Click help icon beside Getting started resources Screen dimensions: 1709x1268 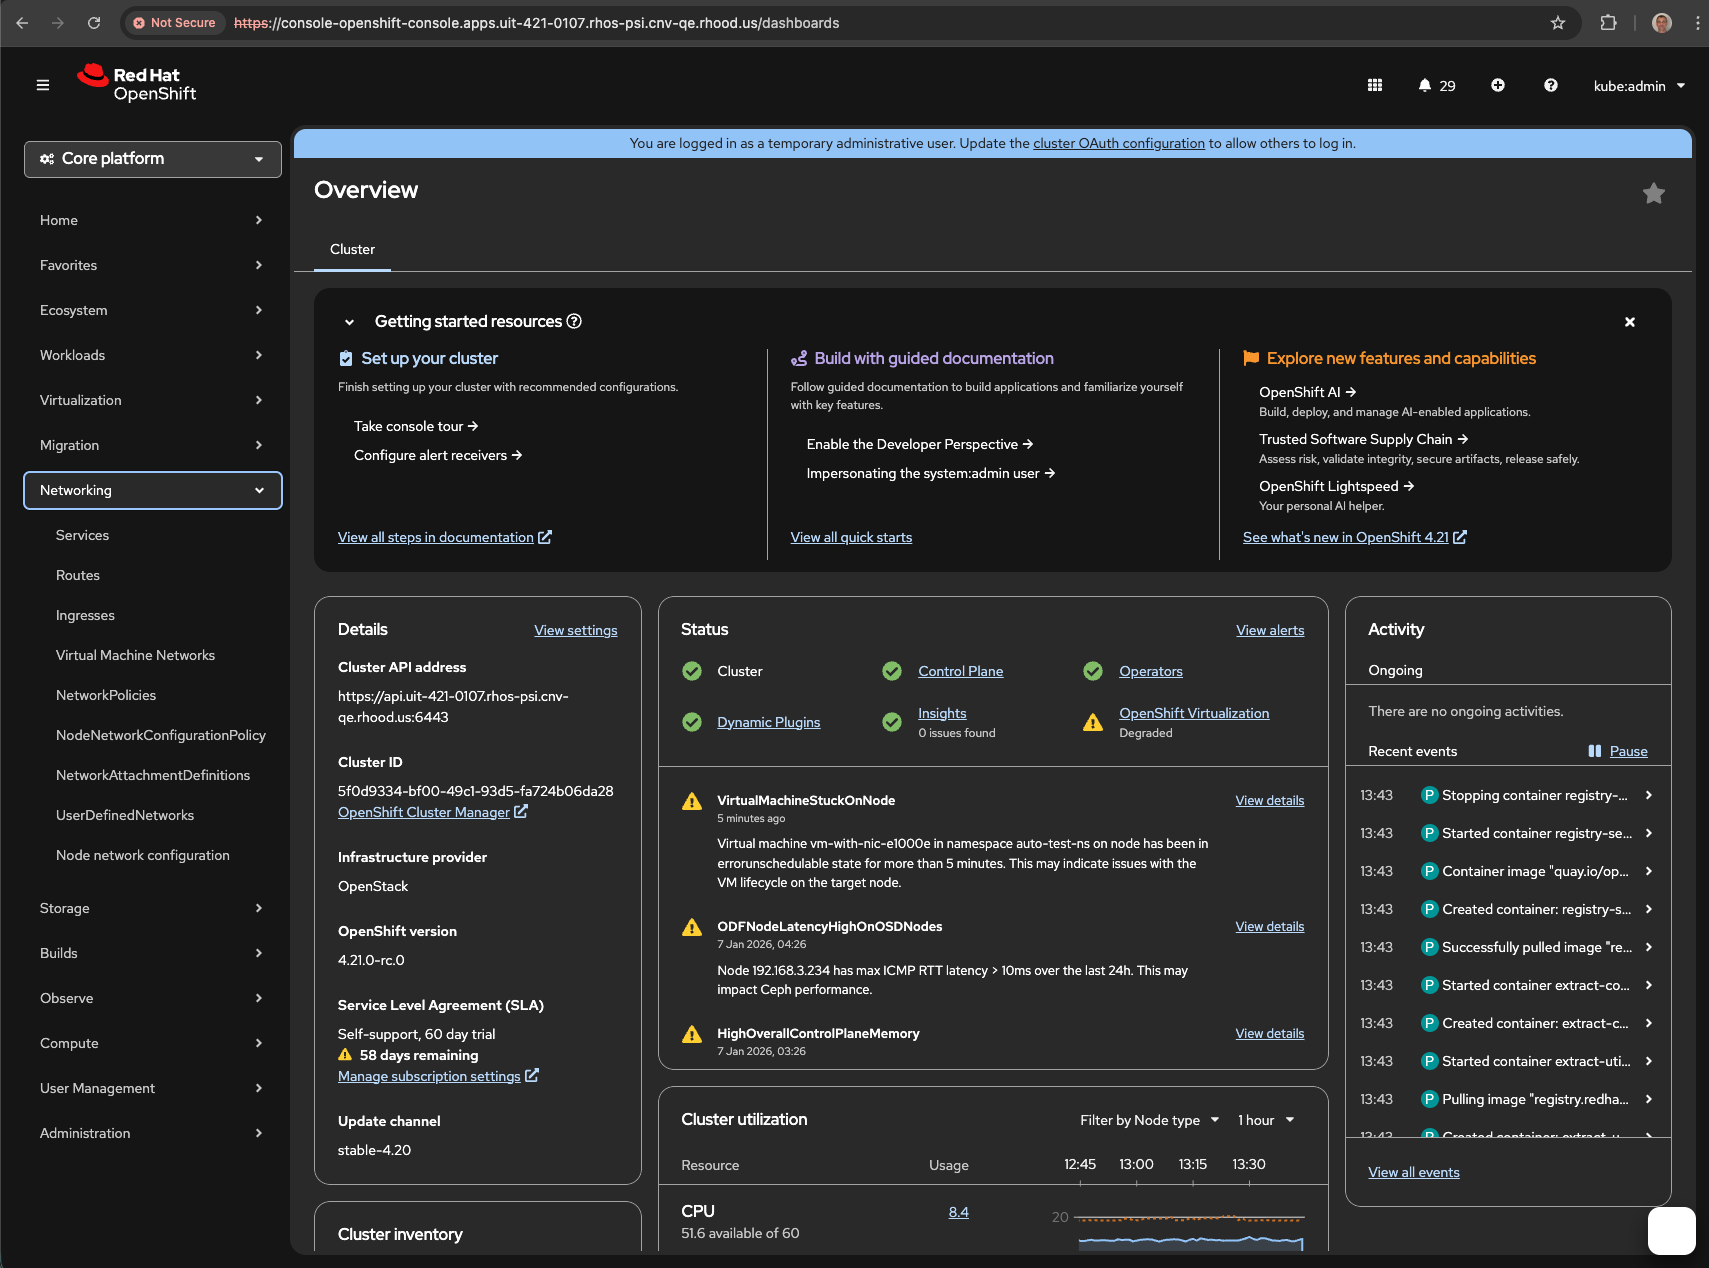click(x=574, y=321)
